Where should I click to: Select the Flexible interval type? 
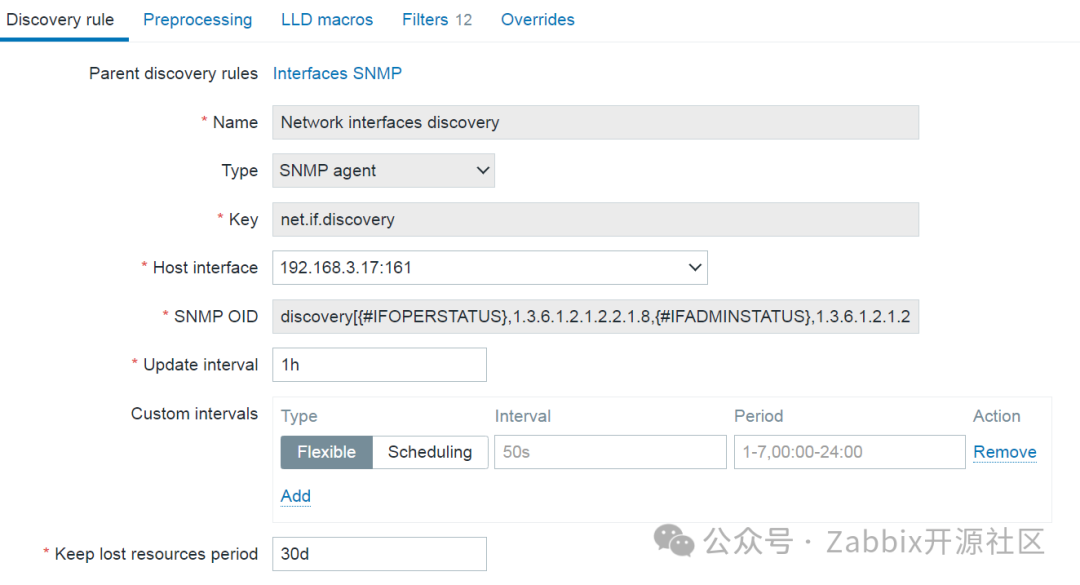tap(326, 452)
